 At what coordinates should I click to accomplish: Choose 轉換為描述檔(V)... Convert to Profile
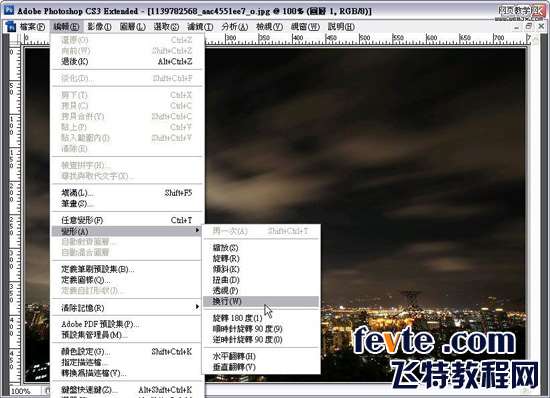[127, 373]
